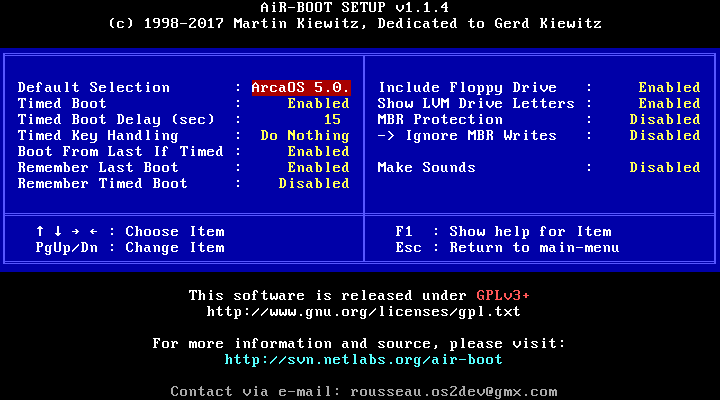Viewport: 720px width, 400px height.
Task: Click the up arrow key hint
Action: point(40,231)
